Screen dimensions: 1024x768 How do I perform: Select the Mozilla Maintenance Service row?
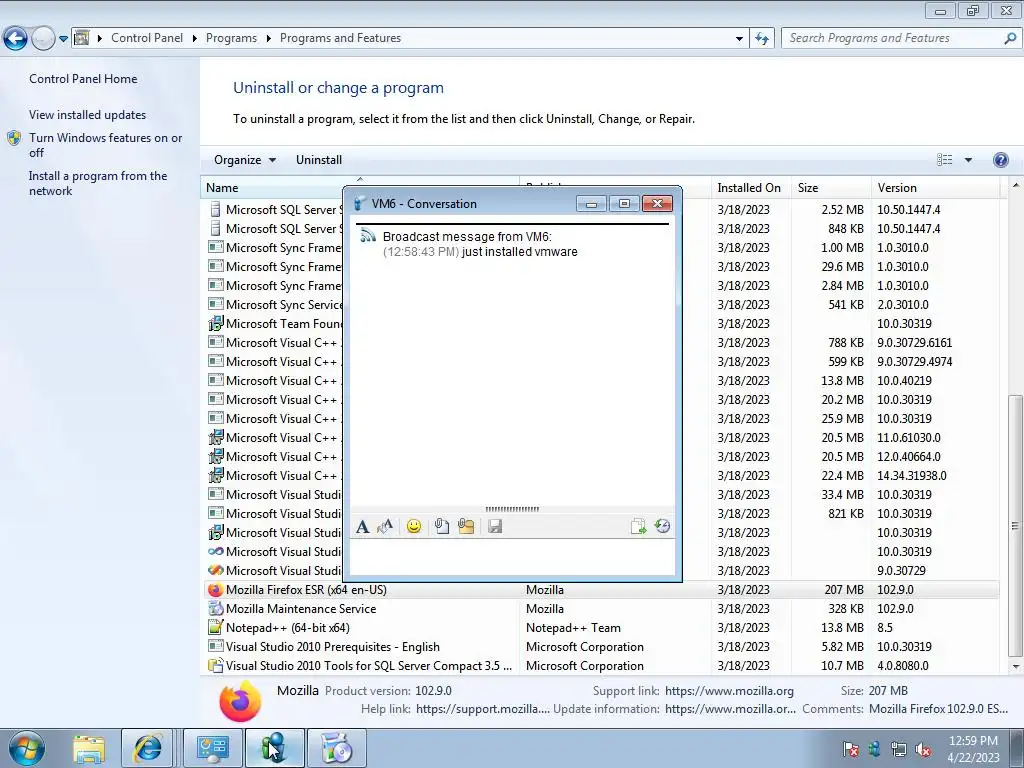tap(601, 609)
